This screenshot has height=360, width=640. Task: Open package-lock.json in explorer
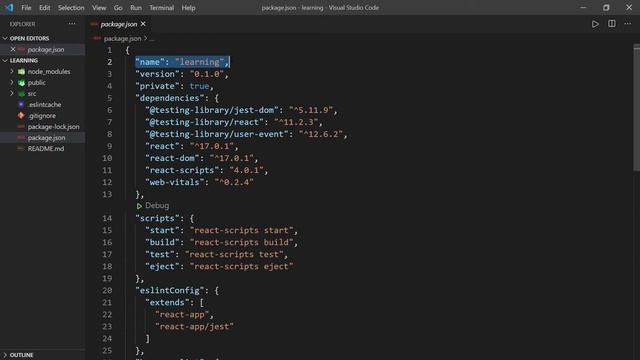click(53, 127)
